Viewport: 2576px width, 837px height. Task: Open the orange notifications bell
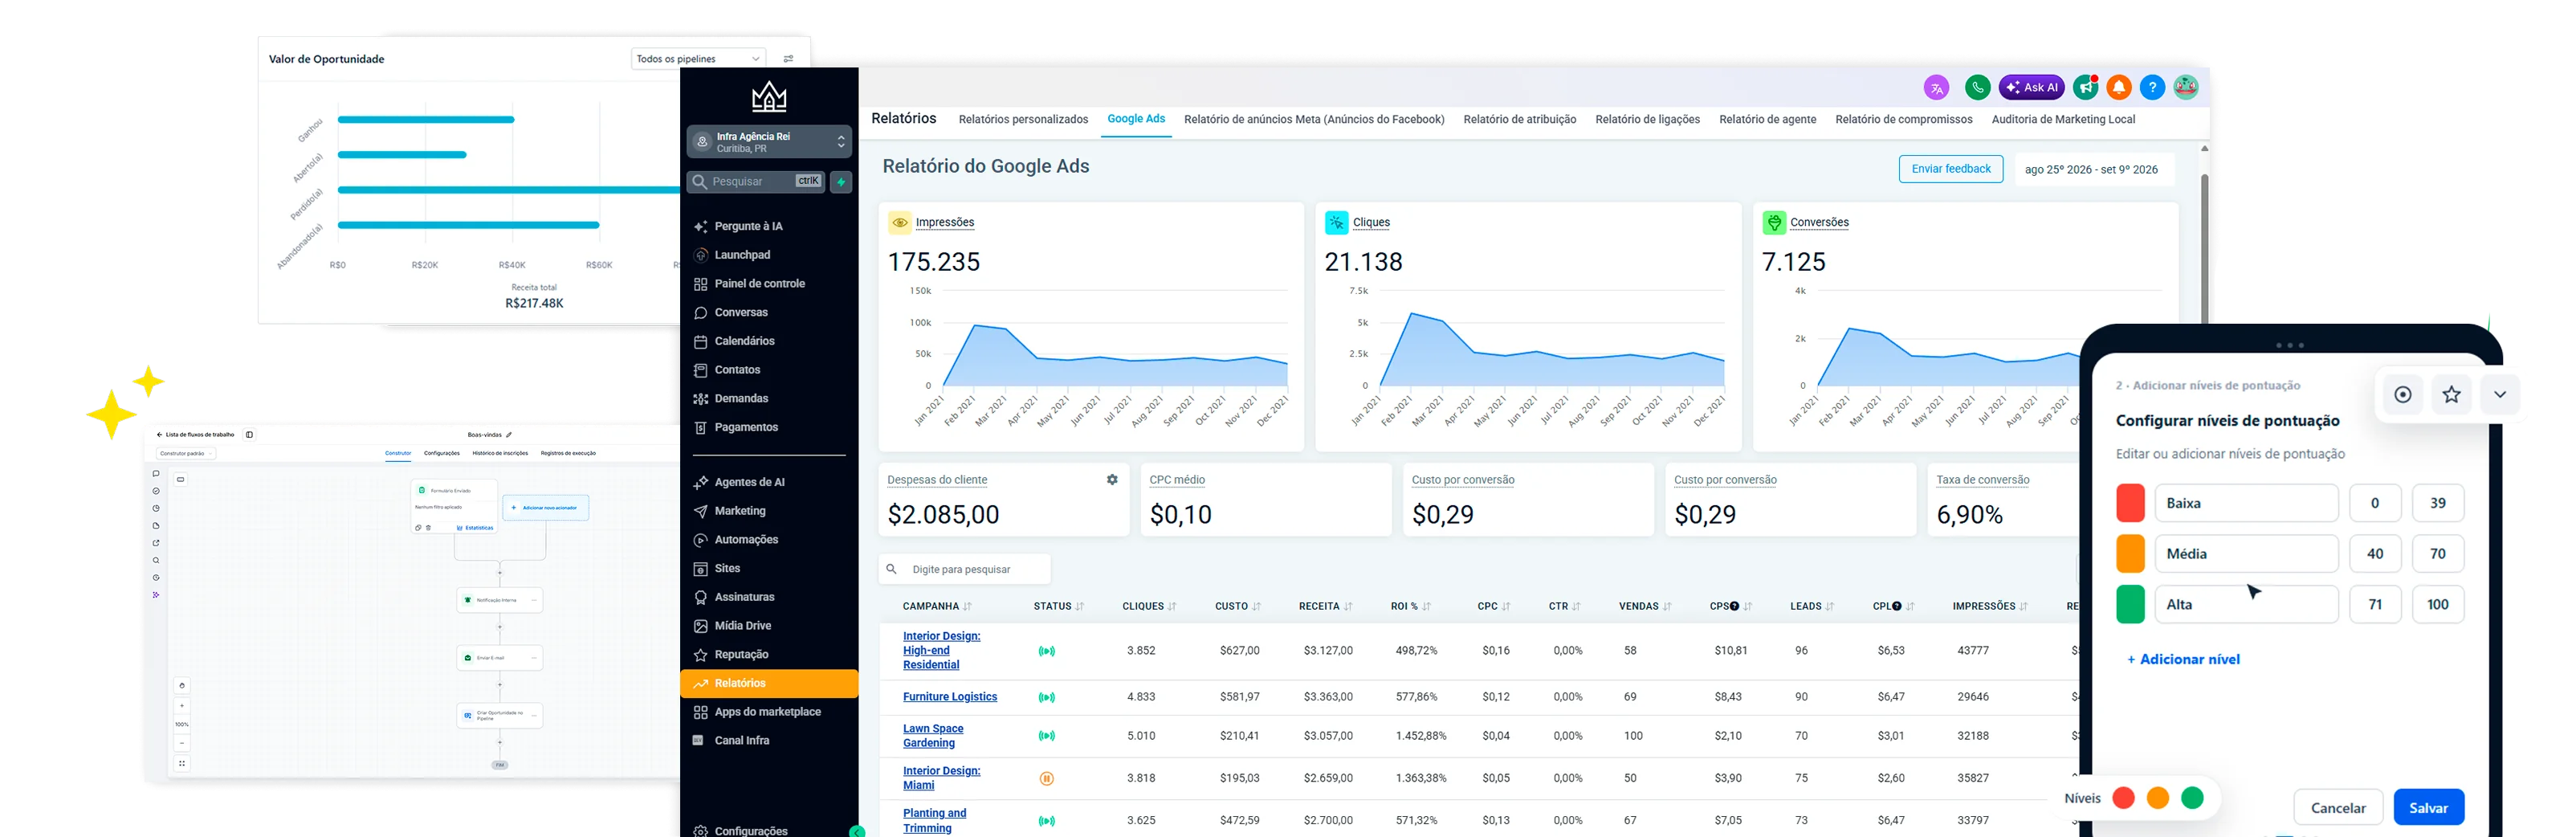tap(2118, 88)
